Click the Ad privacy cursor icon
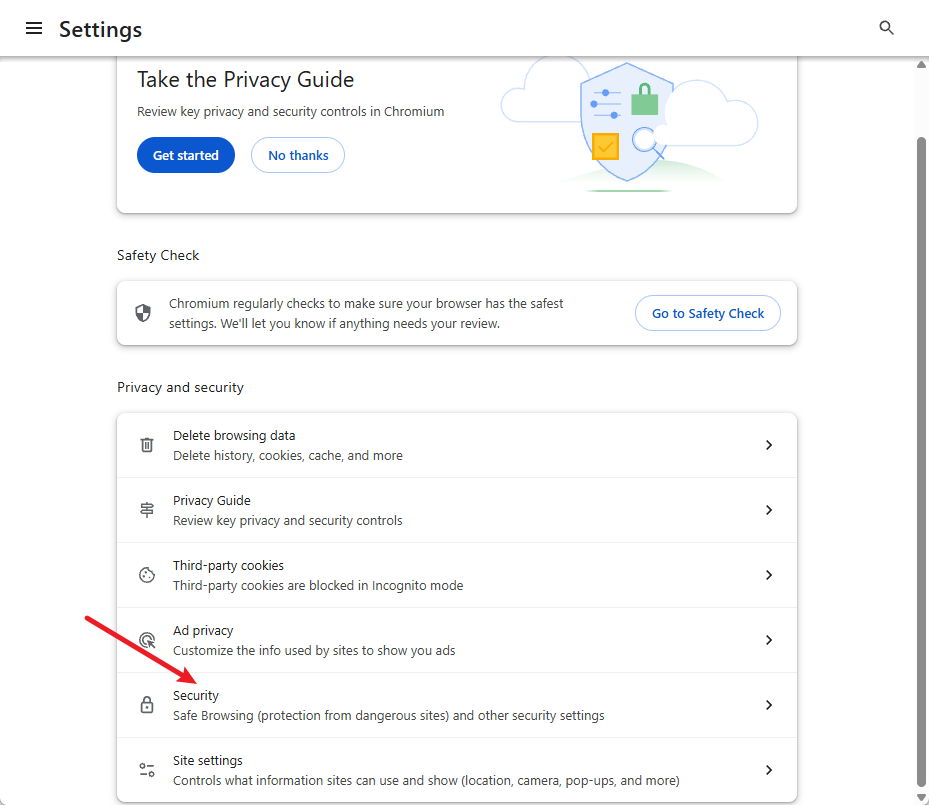 [147, 640]
